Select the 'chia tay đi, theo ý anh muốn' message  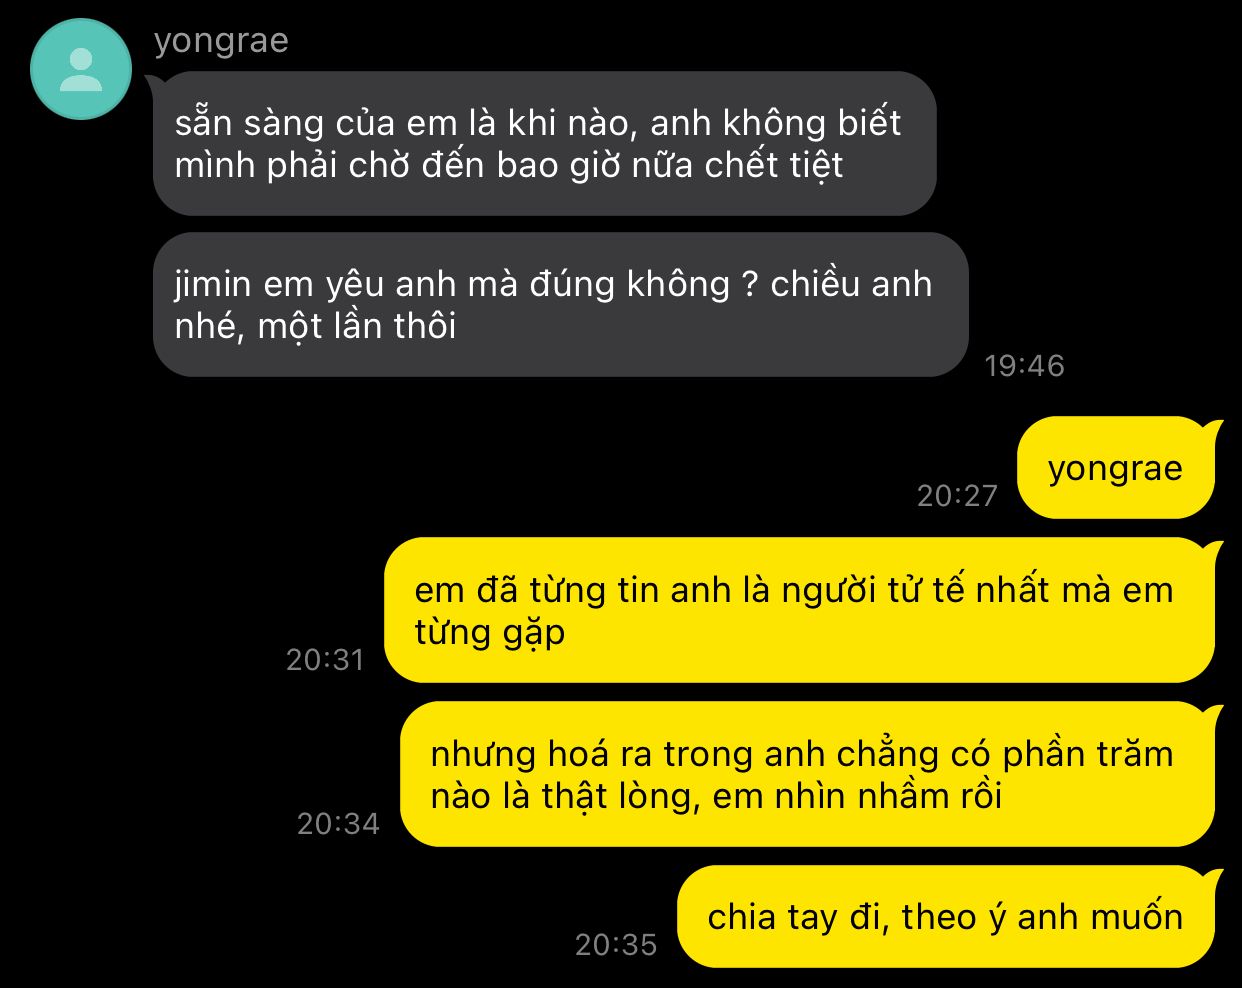point(945,917)
